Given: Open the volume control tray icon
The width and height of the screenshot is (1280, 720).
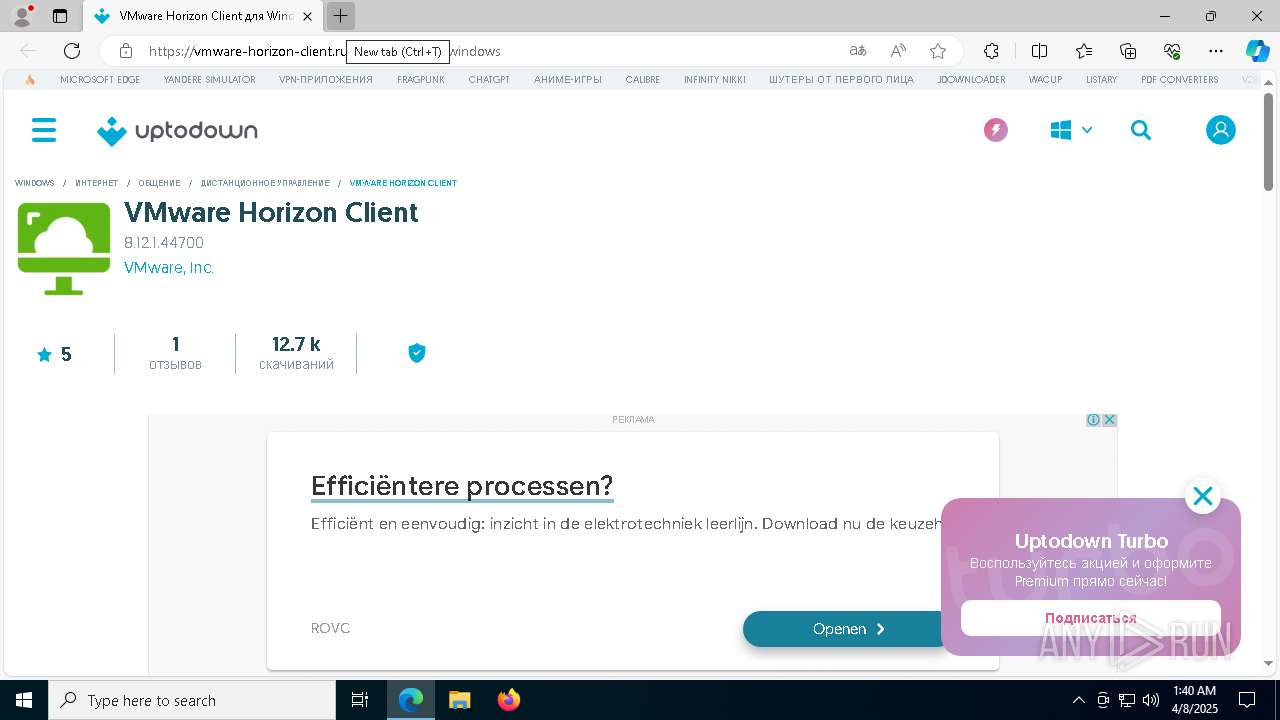Looking at the screenshot, I should (x=1151, y=700).
